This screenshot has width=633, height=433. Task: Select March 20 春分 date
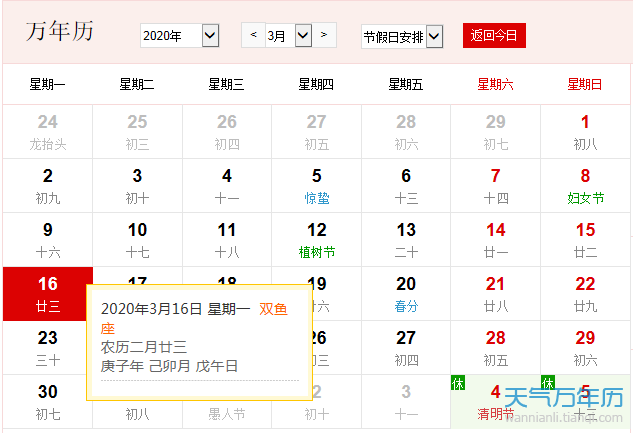[406, 294]
